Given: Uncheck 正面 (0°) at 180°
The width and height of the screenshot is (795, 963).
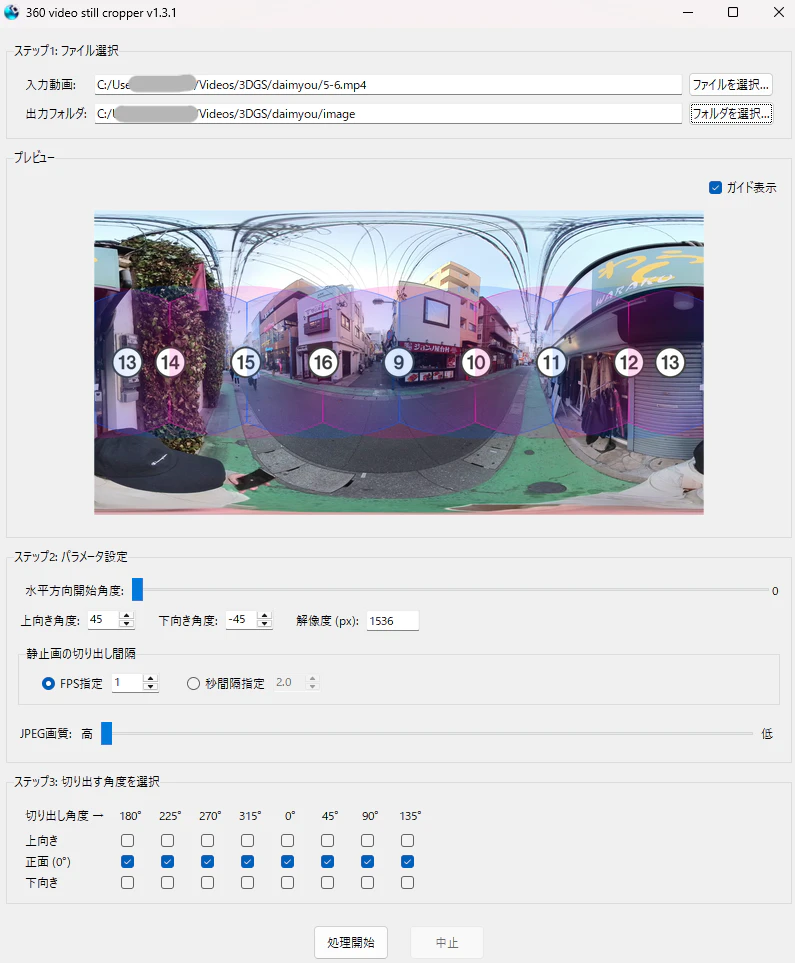Looking at the screenshot, I should click(127, 862).
